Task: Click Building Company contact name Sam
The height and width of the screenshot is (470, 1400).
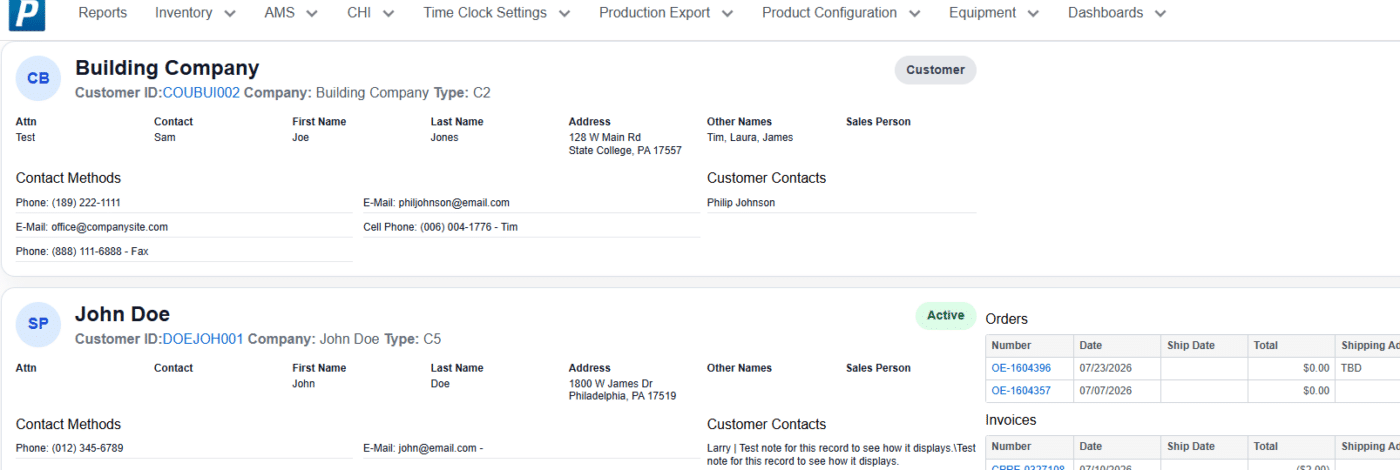Action: [164, 137]
